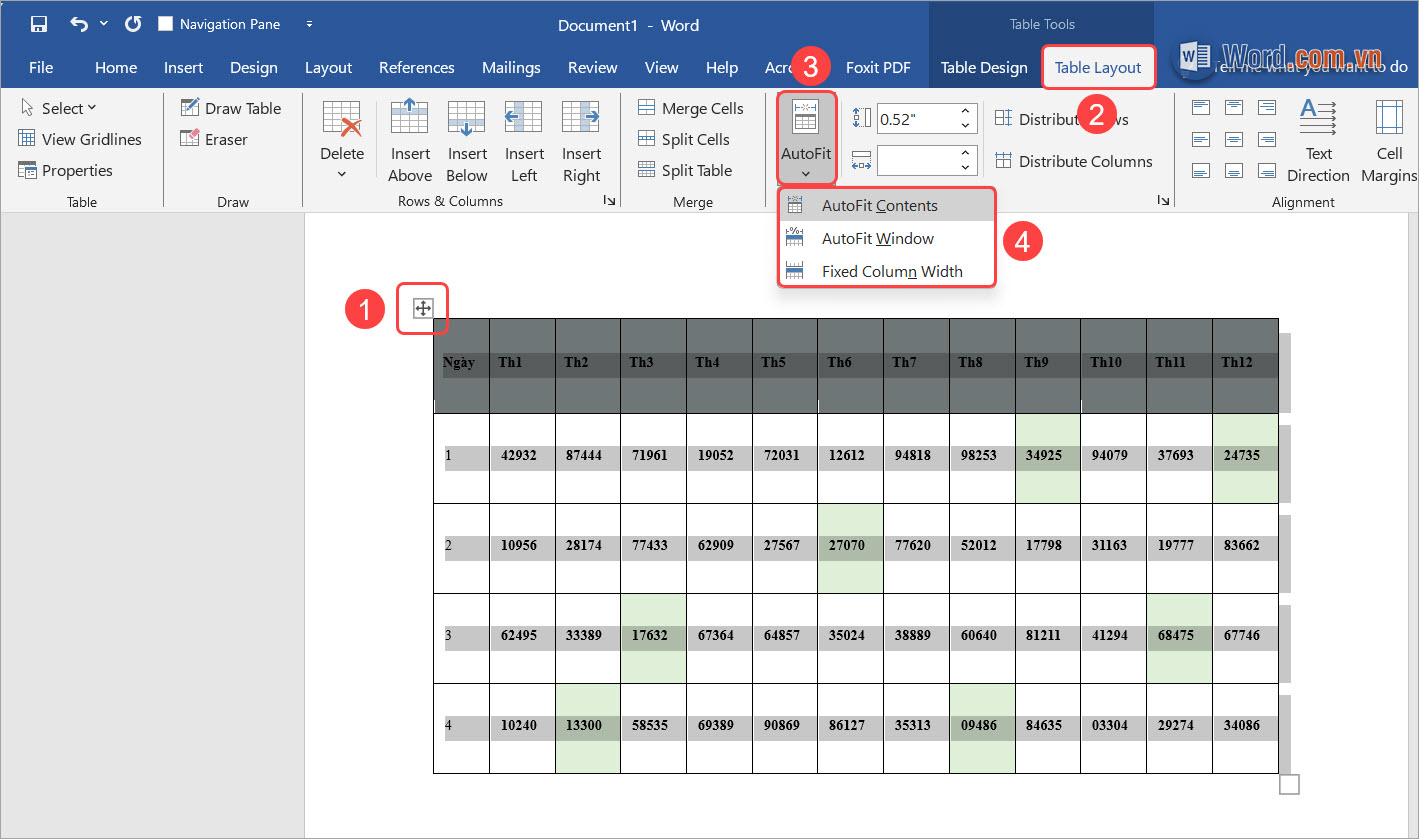This screenshot has height=839, width=1419.
Task: Click the Merge Cells button
Action: 691,108
